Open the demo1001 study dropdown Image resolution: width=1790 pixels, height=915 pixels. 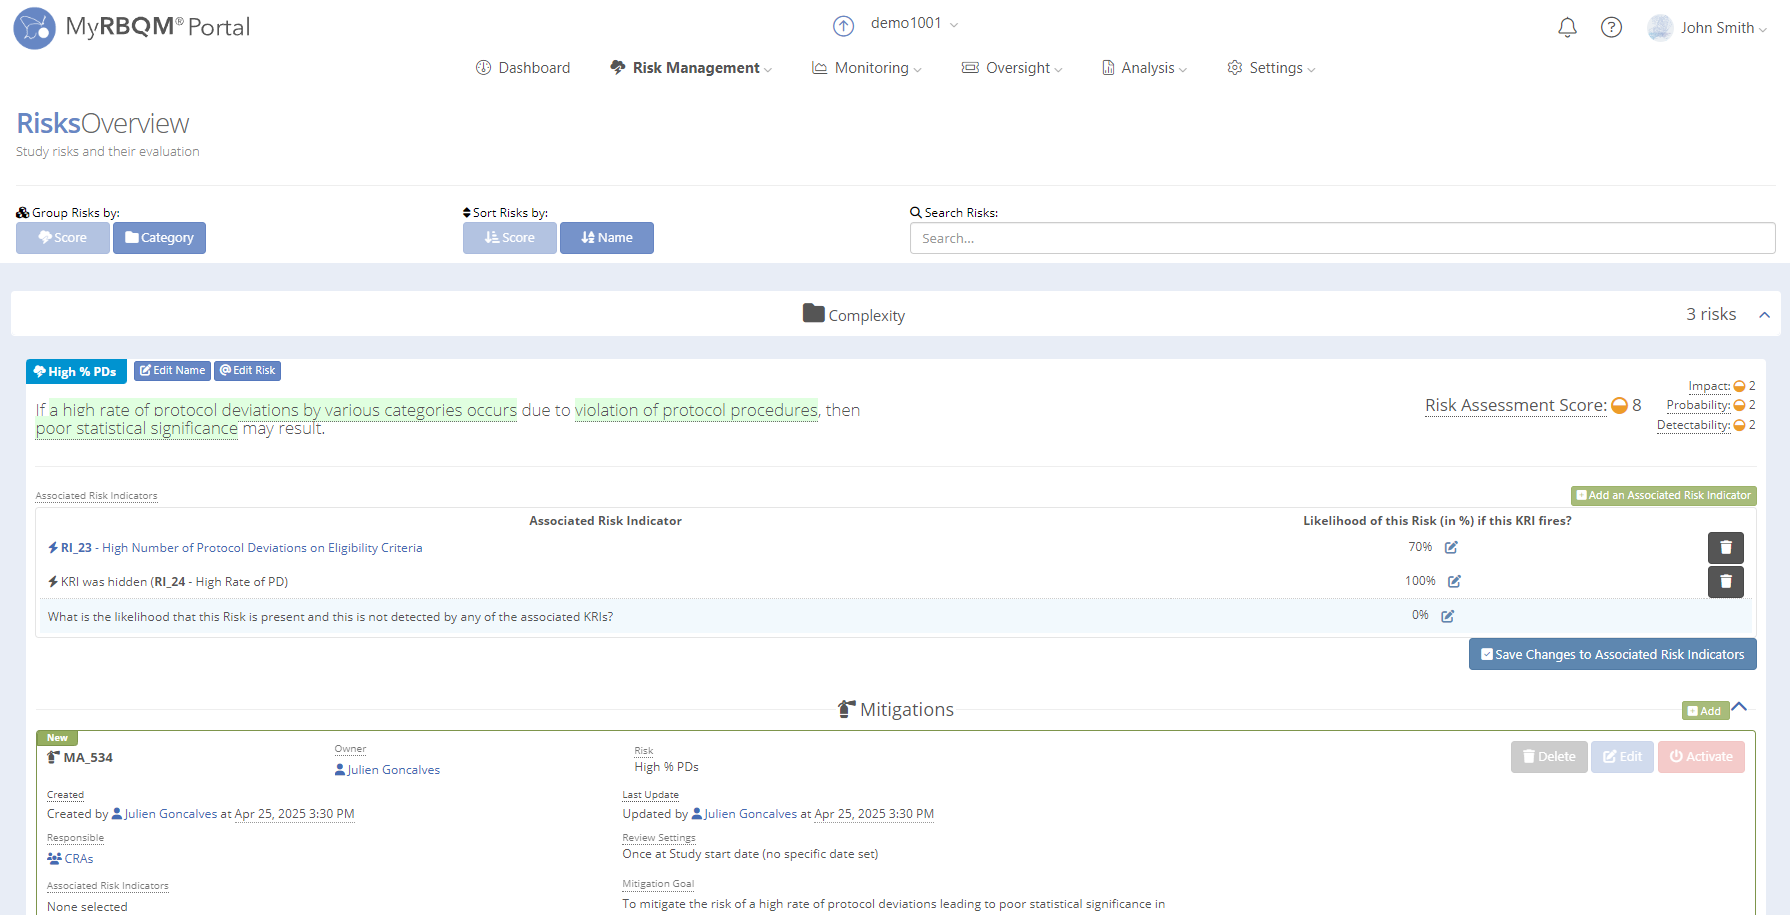[914, 23]
